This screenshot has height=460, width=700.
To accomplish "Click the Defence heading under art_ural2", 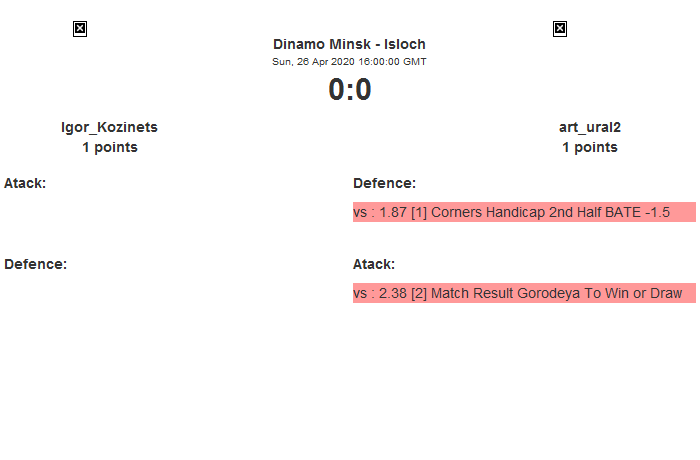I will click(x=384, y=183).
